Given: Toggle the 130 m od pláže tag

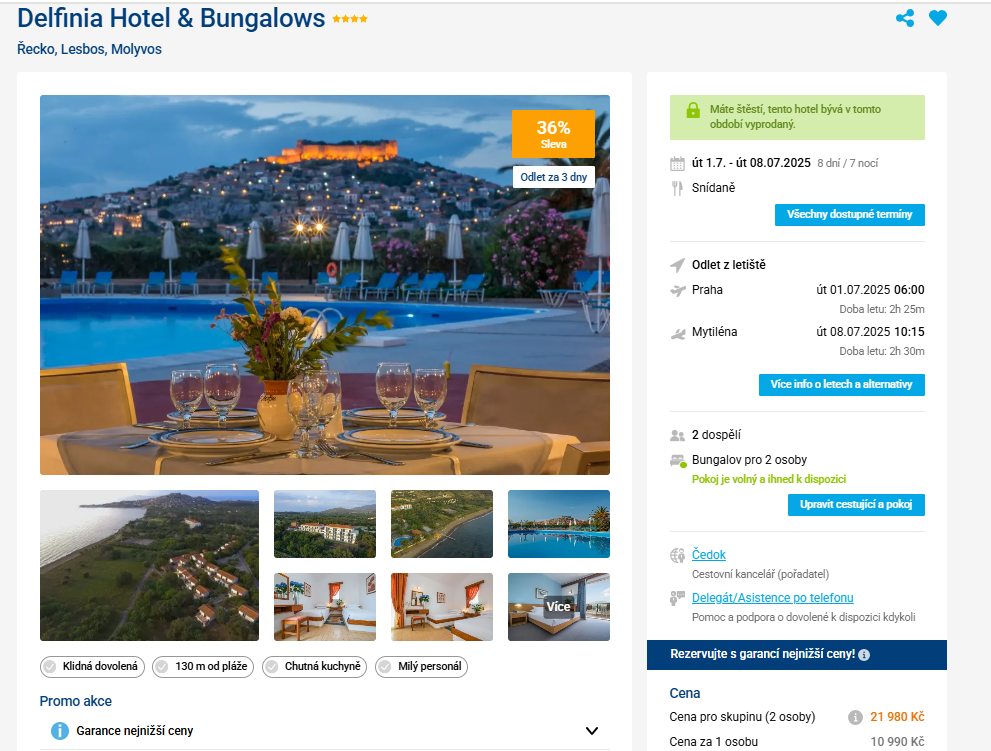Looking at the screenshot, I should [x=203, y=666].
